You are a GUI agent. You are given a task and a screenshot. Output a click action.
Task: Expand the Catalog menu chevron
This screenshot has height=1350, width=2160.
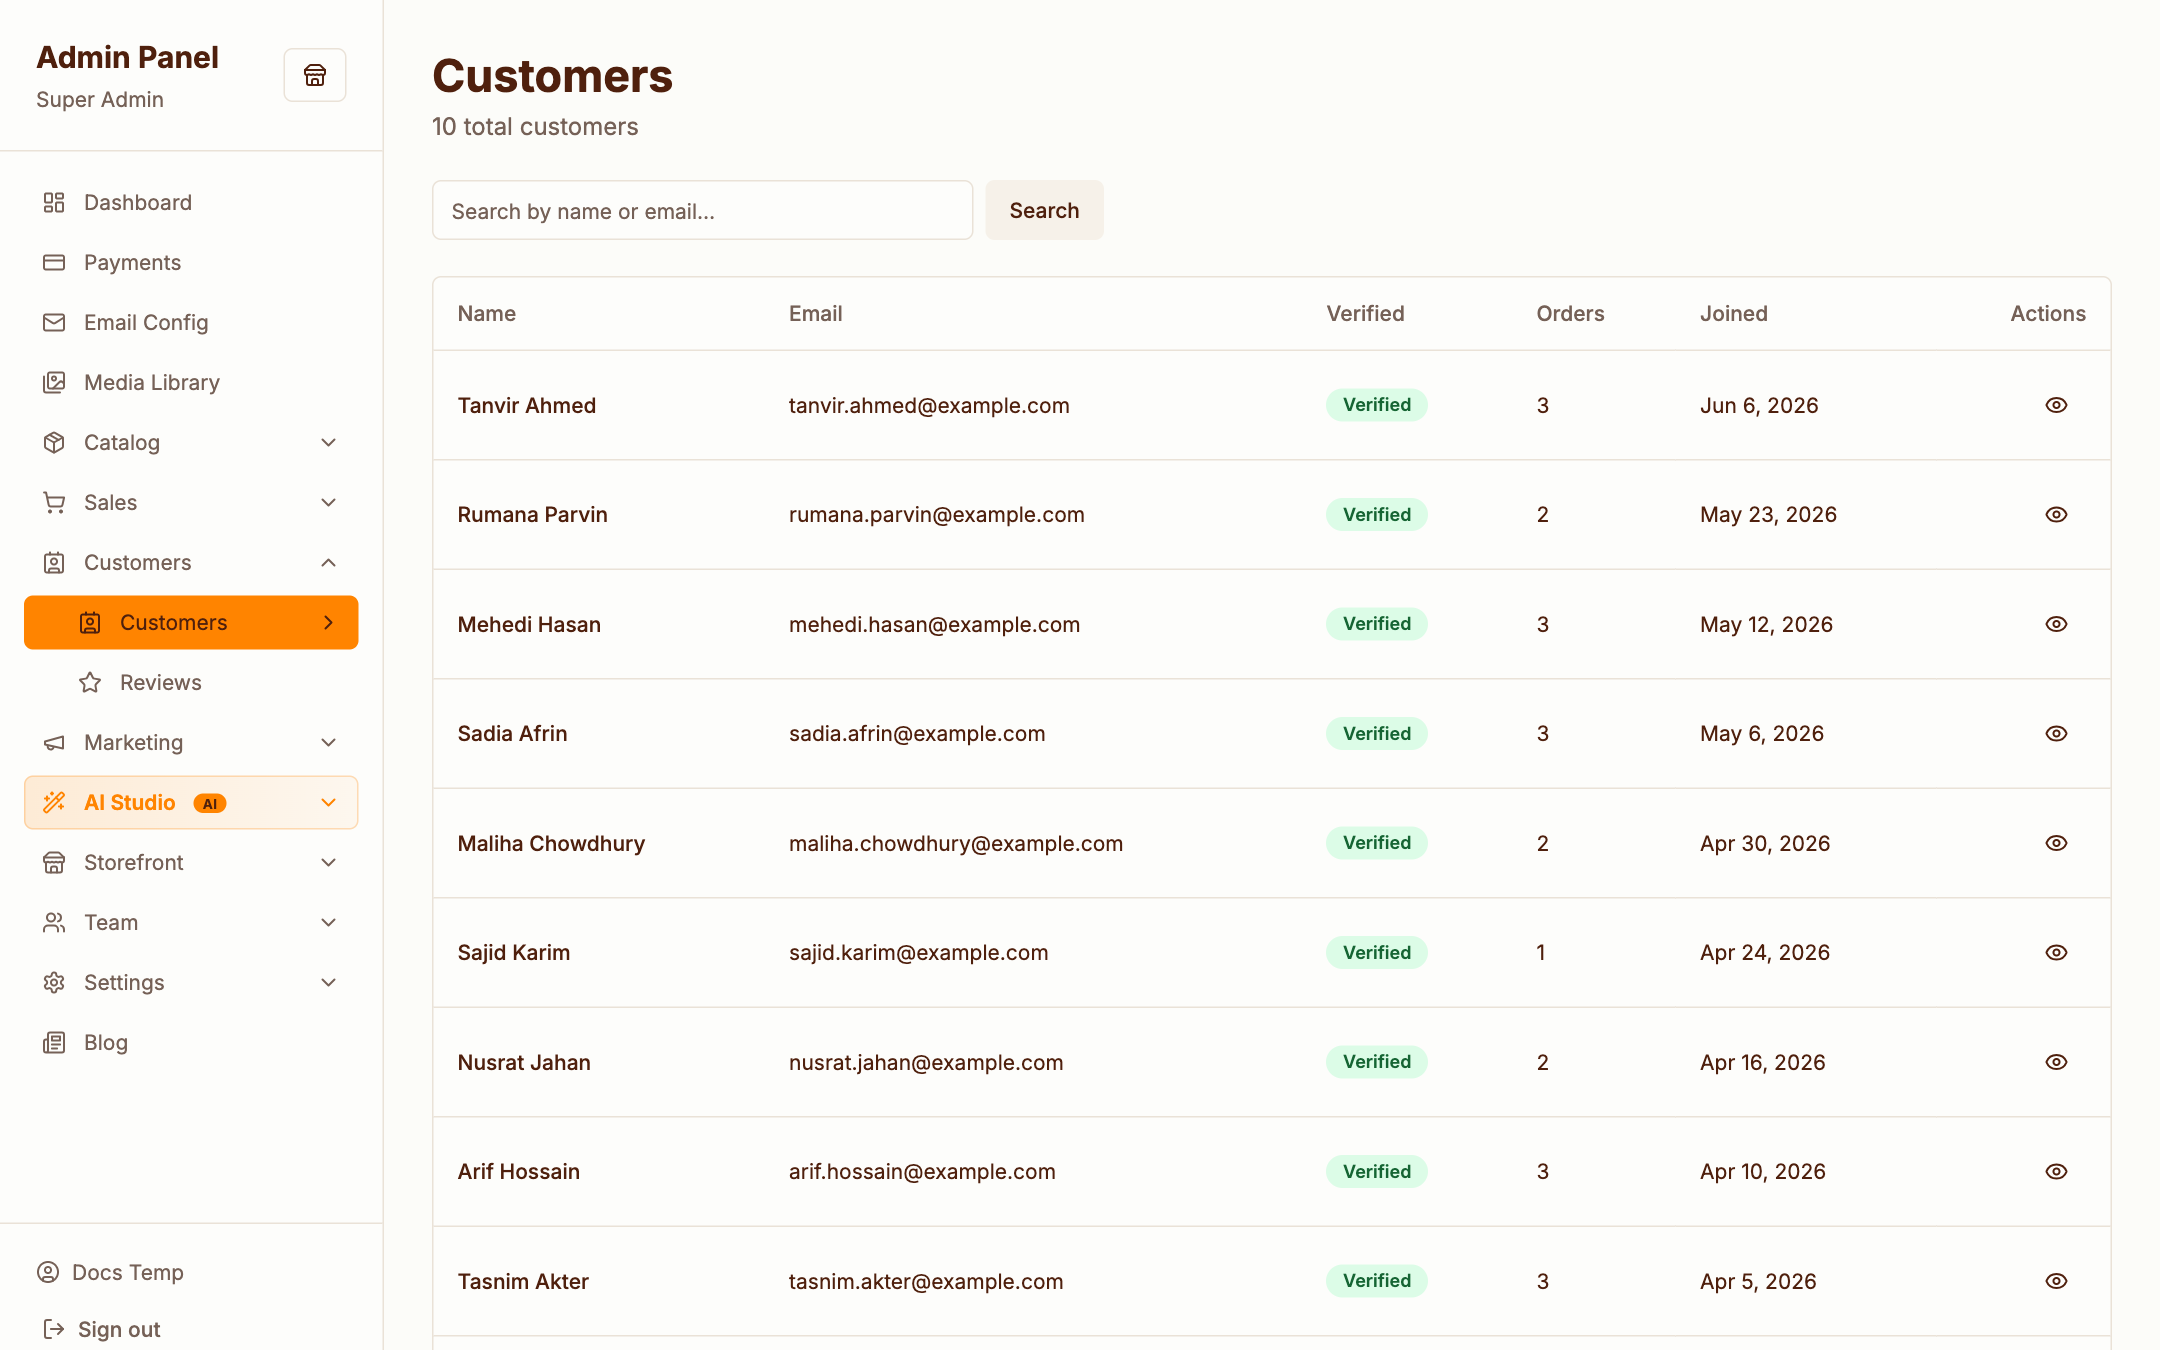click(328, 443)
